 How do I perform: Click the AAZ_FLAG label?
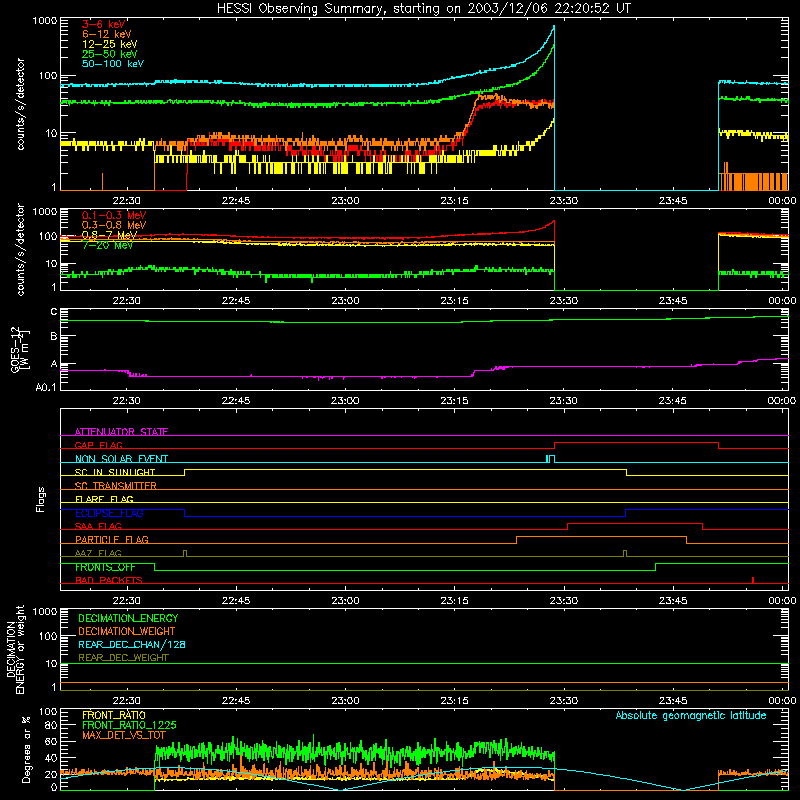pos(98,553)
